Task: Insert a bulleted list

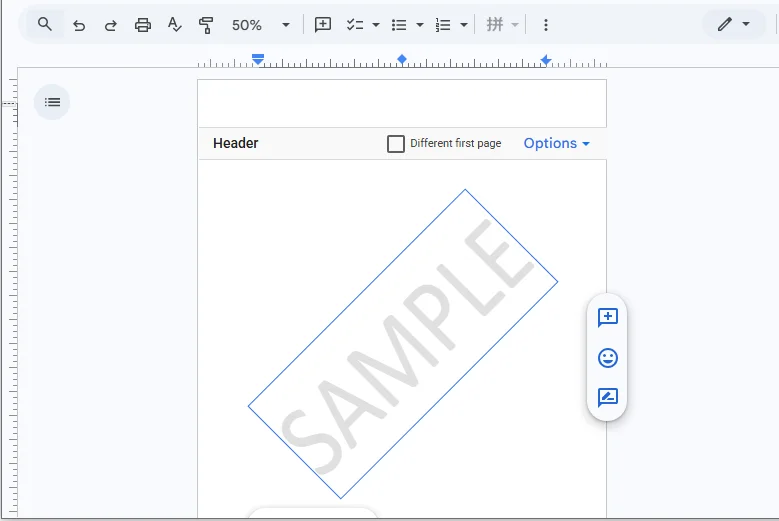Action: pos(399,25)
